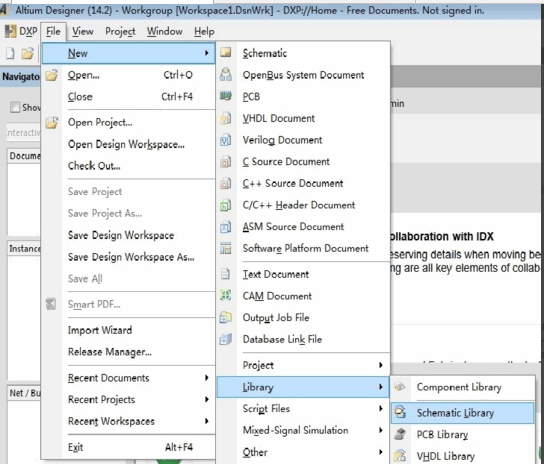Image resolution: width=544 pixels, height=464 pixels.
Task: Expand the Project submenu under New
Action: point(381,365)
